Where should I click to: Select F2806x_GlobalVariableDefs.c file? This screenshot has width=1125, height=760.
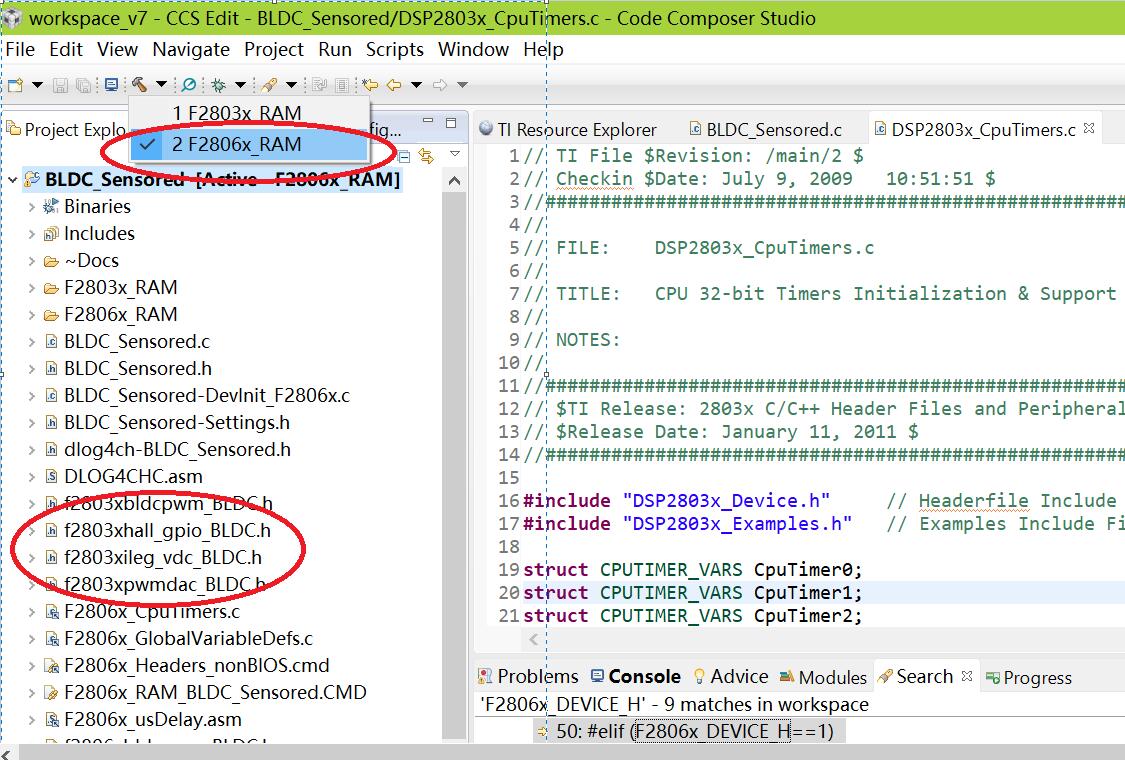[x=189, y=639]
